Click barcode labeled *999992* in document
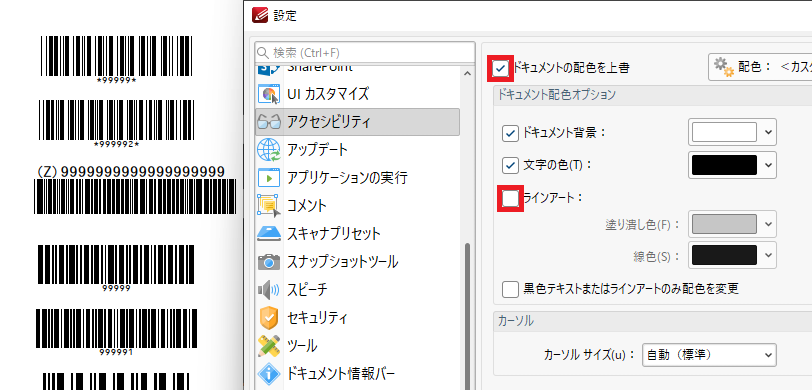The height and width of the screenshot is (390, 812). coord(117,120)
